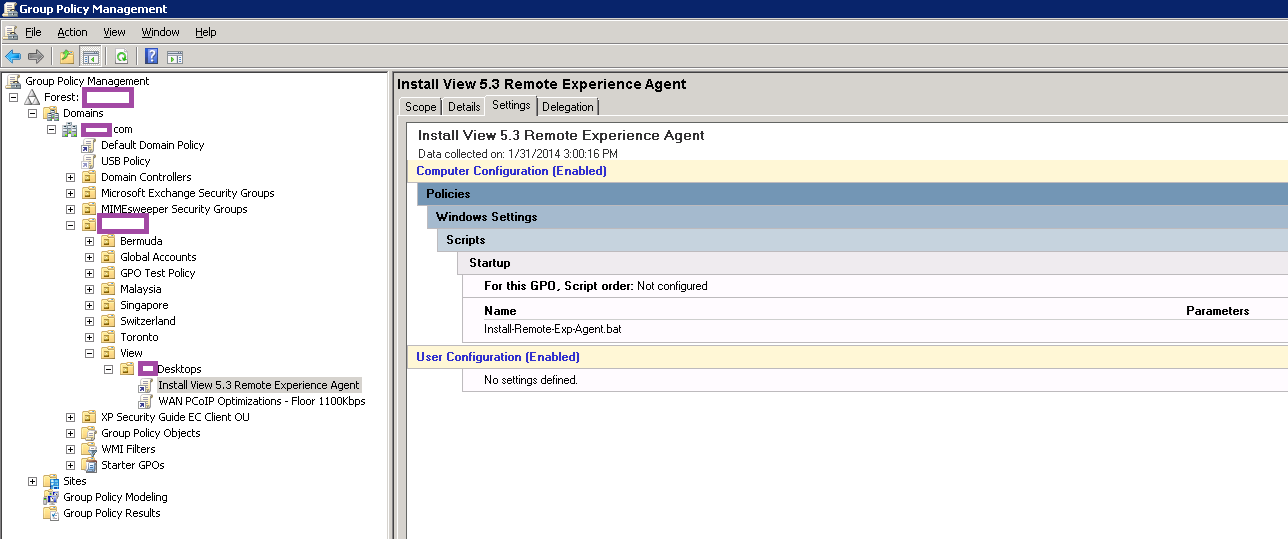Screen dimensions: 1288x539
Task: Collapse the Forest node
Action: (13, 97)
